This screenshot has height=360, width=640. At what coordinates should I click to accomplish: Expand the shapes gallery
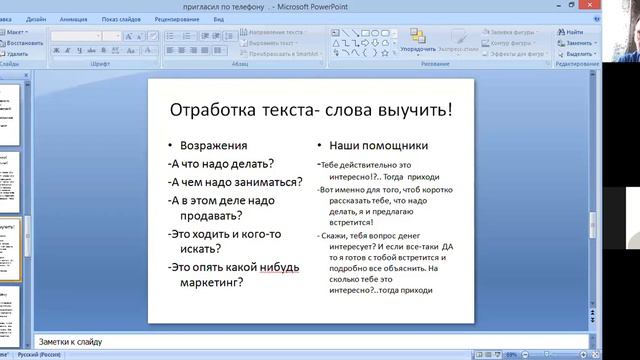point(394,53)
